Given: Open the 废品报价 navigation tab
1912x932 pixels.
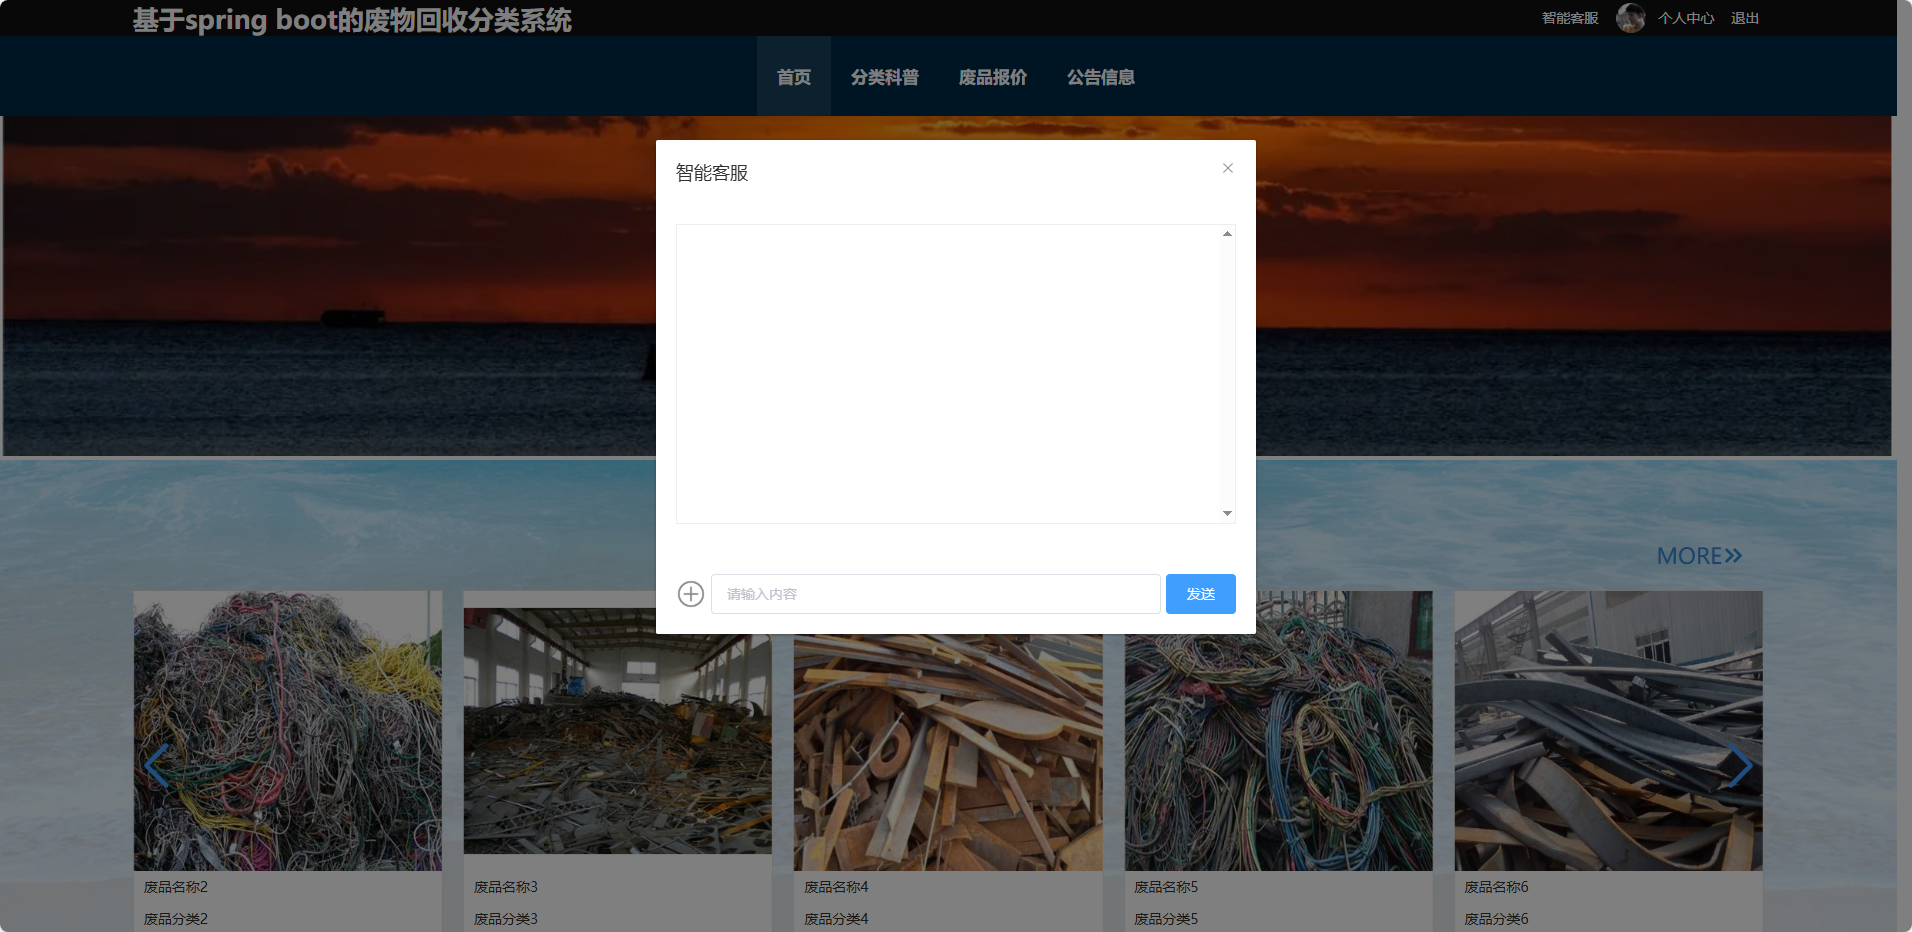Looking at the screenshot, I should pos(993,77).
